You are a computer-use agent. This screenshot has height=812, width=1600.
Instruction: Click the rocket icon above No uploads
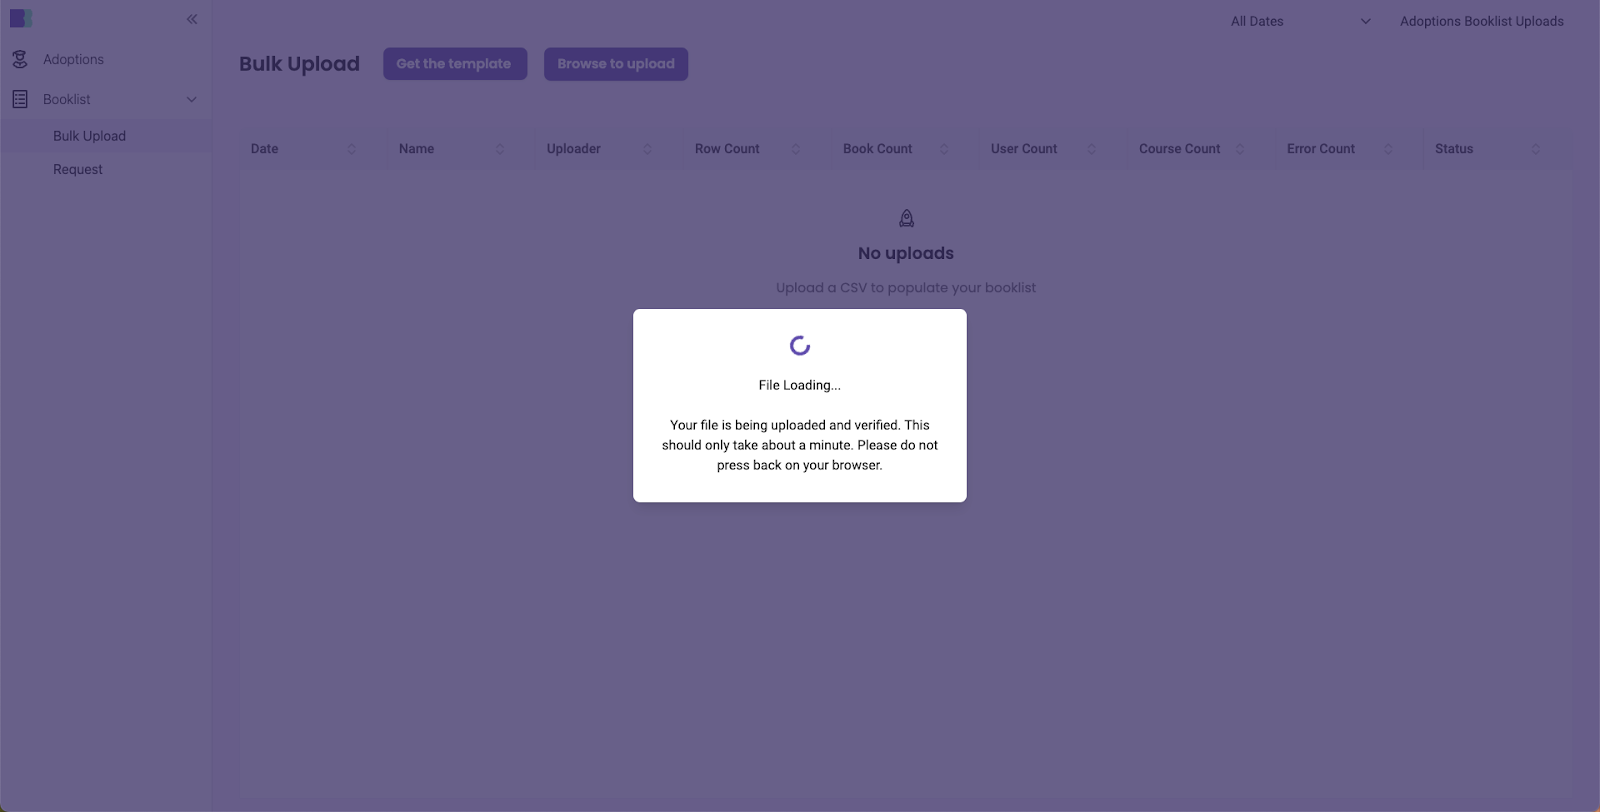[x=906, y=218]
